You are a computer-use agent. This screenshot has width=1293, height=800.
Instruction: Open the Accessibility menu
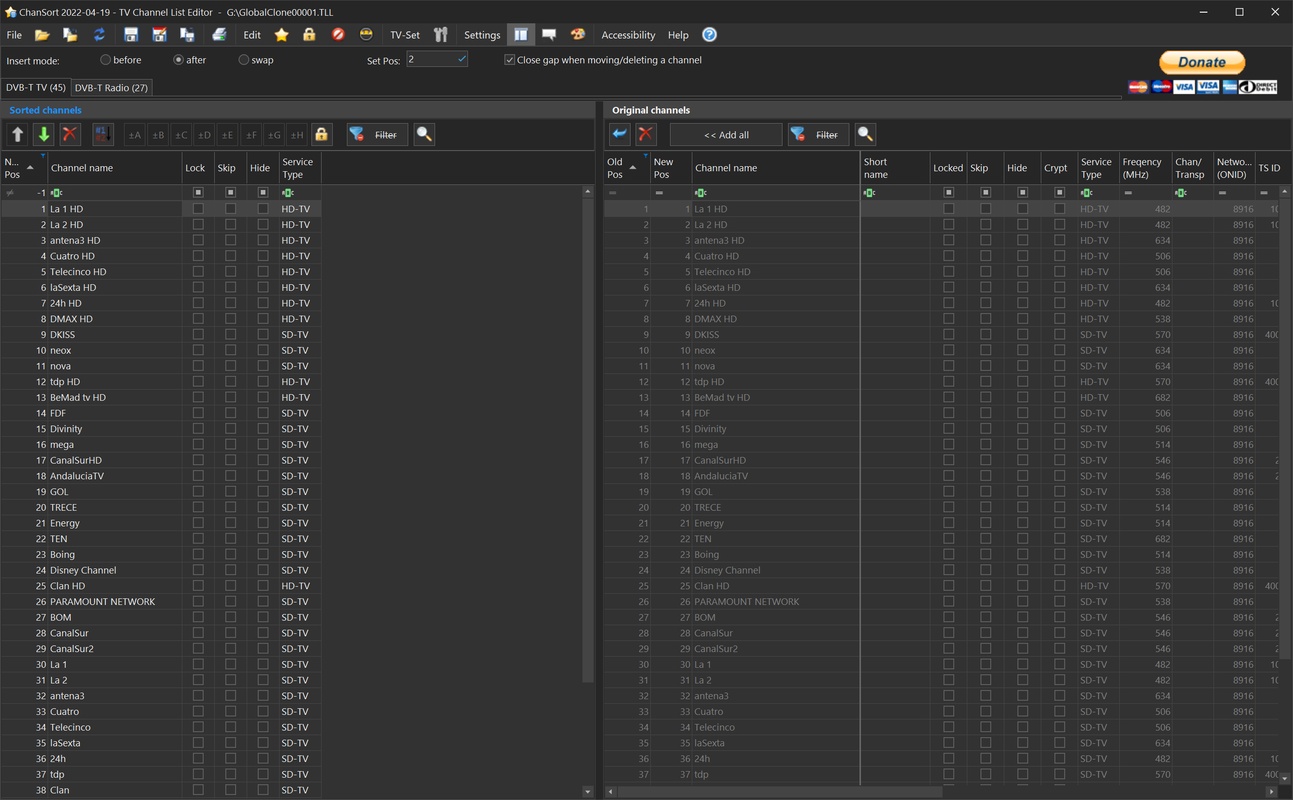coord(628,35)
